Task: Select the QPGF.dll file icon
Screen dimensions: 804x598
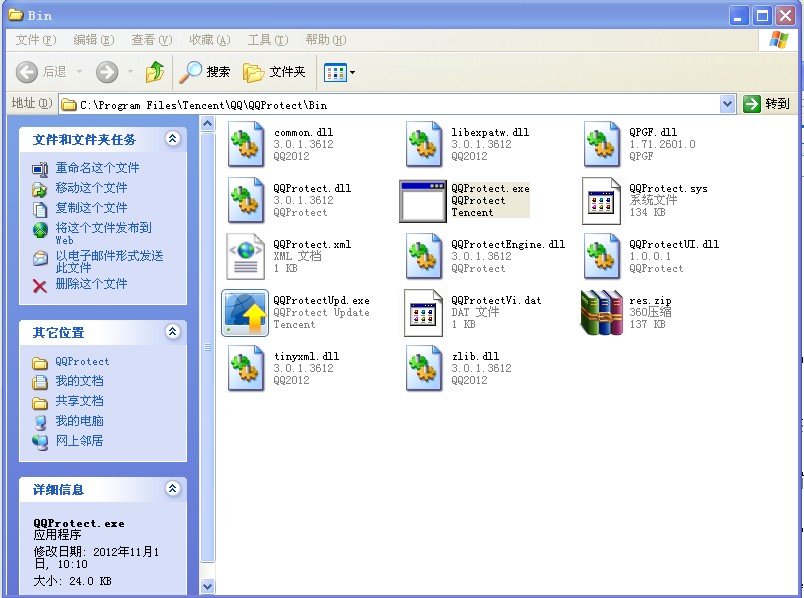Action: (601, 144)
